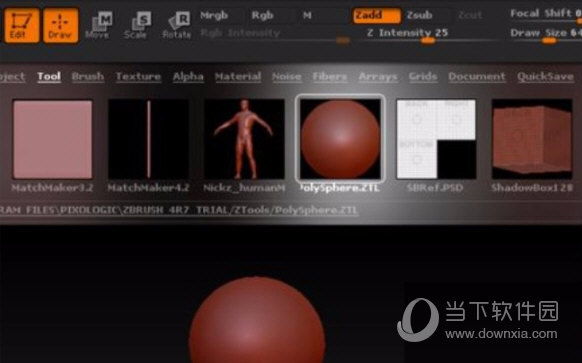
Task: Toggle Zadd sculpting mode
Action: pos(377,16)
